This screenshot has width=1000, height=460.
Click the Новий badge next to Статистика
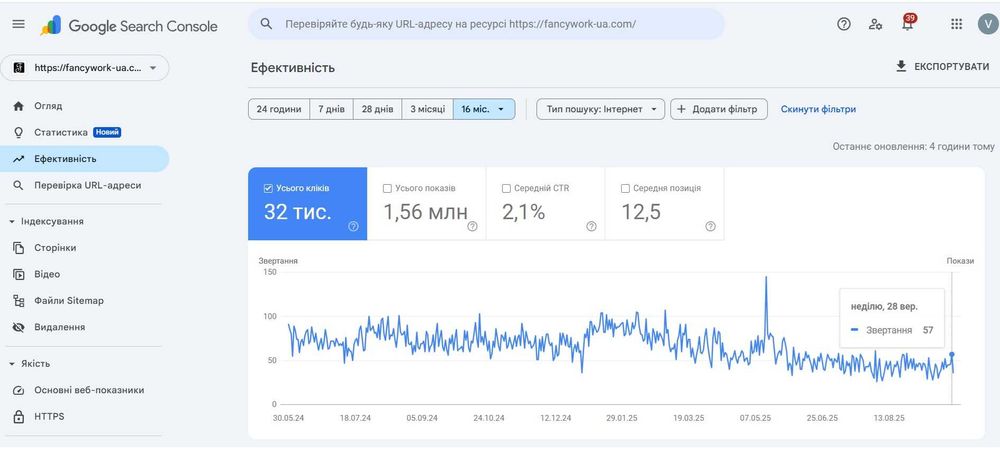[x=107, y=132]
